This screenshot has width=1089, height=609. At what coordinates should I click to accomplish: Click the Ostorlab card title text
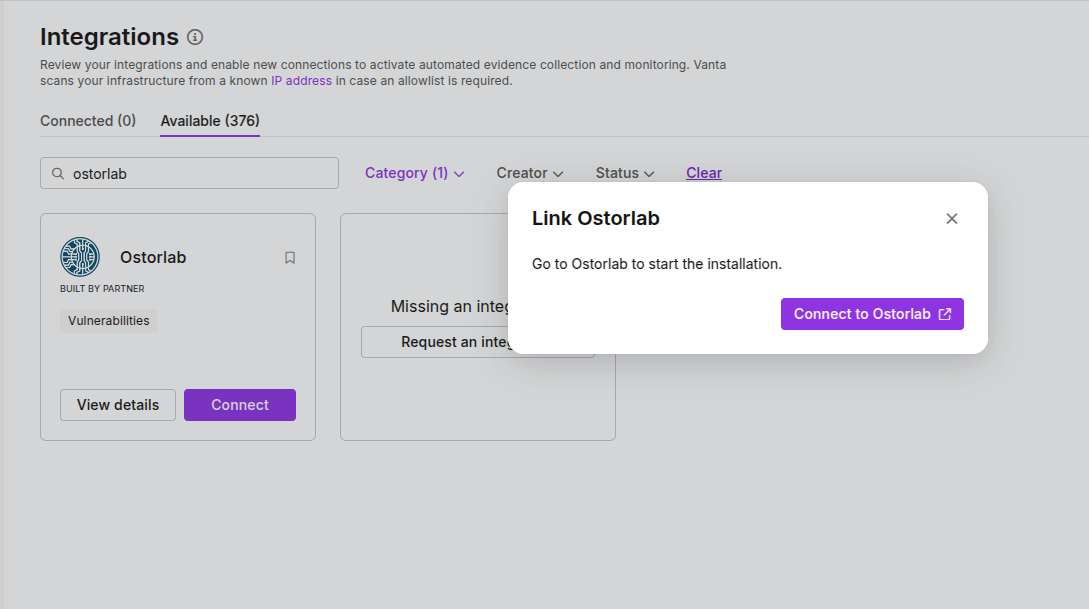coord(153,257)
